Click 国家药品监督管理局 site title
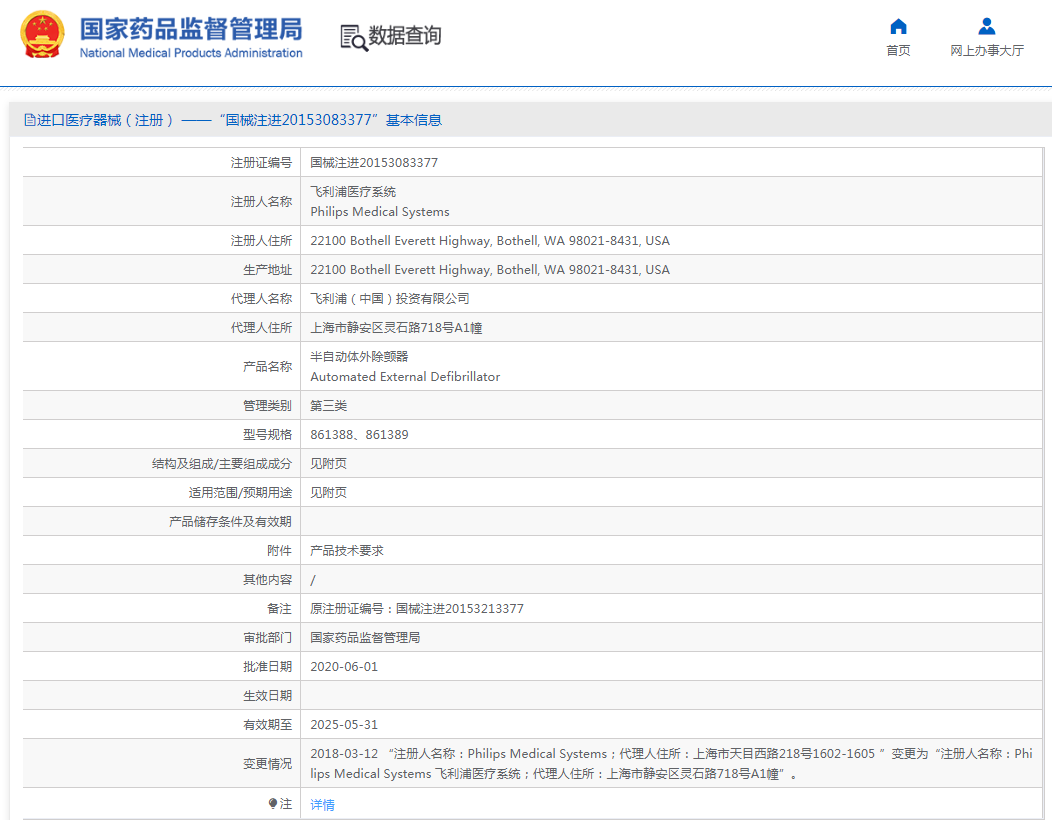This screenshot has height=820, width=1052. pos(191,30)
